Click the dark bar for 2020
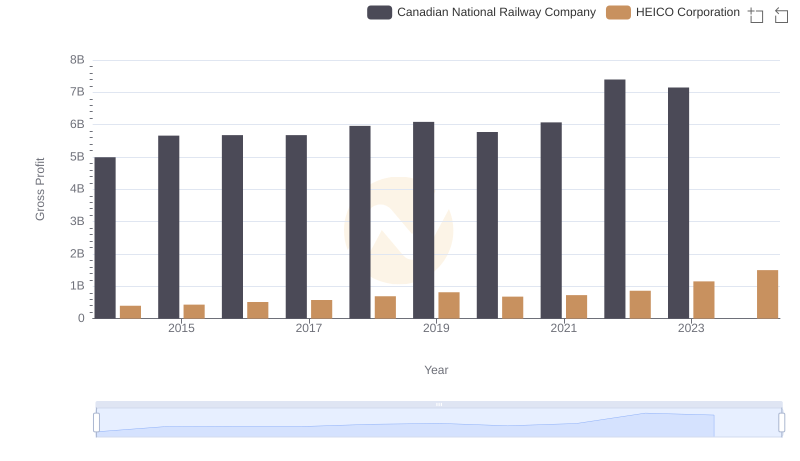This screenshot has width=800, height=461. click(x=487, y=225)
